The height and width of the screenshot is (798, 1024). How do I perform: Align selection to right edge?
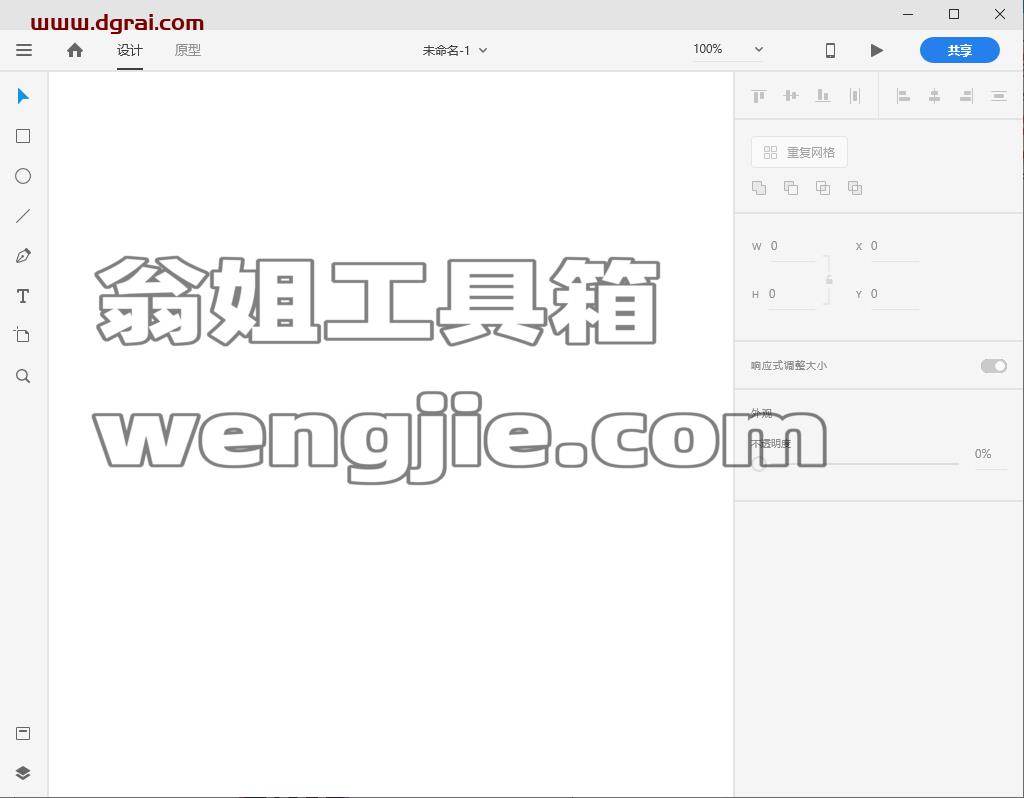[967, 97]
